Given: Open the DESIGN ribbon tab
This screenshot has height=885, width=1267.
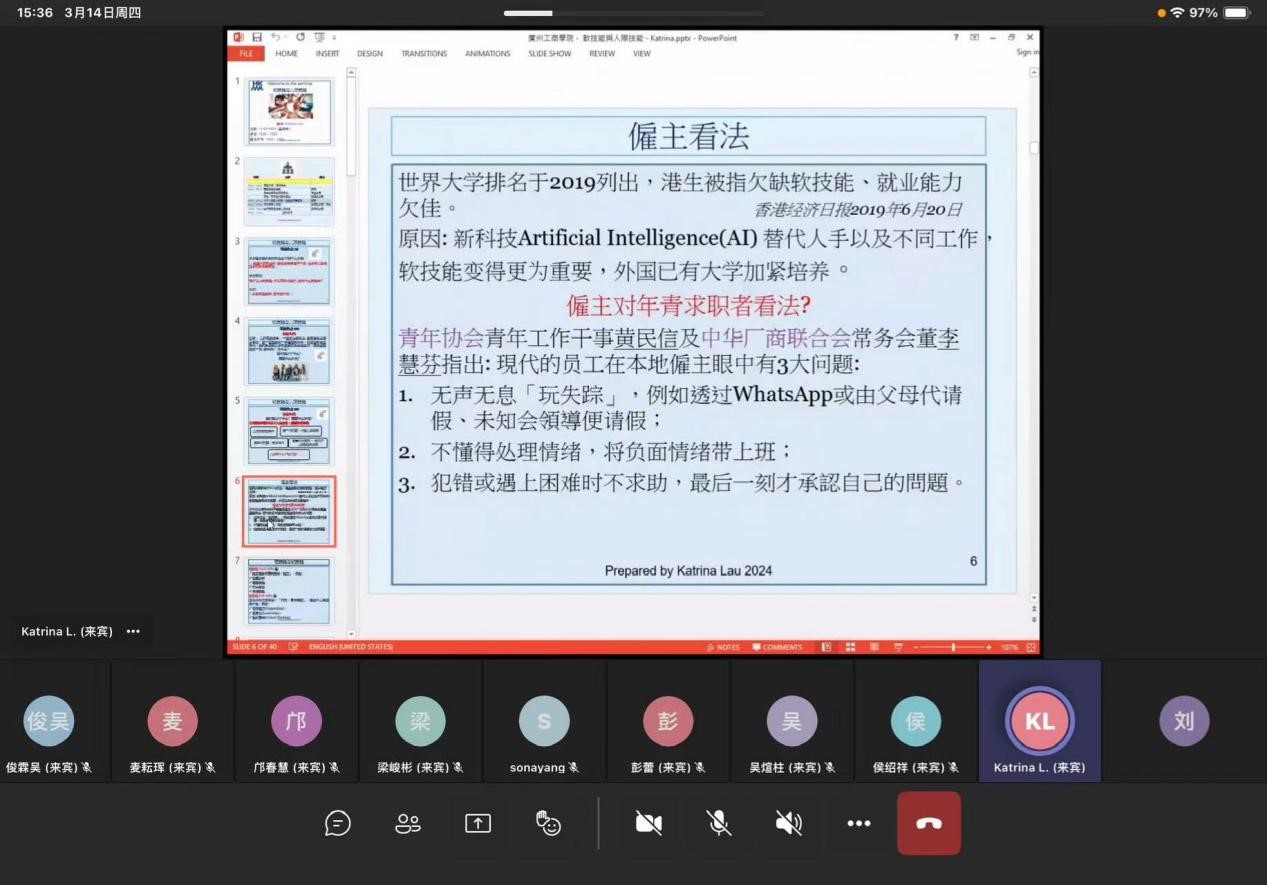Looking at the screenshot, I should [370, 54].
